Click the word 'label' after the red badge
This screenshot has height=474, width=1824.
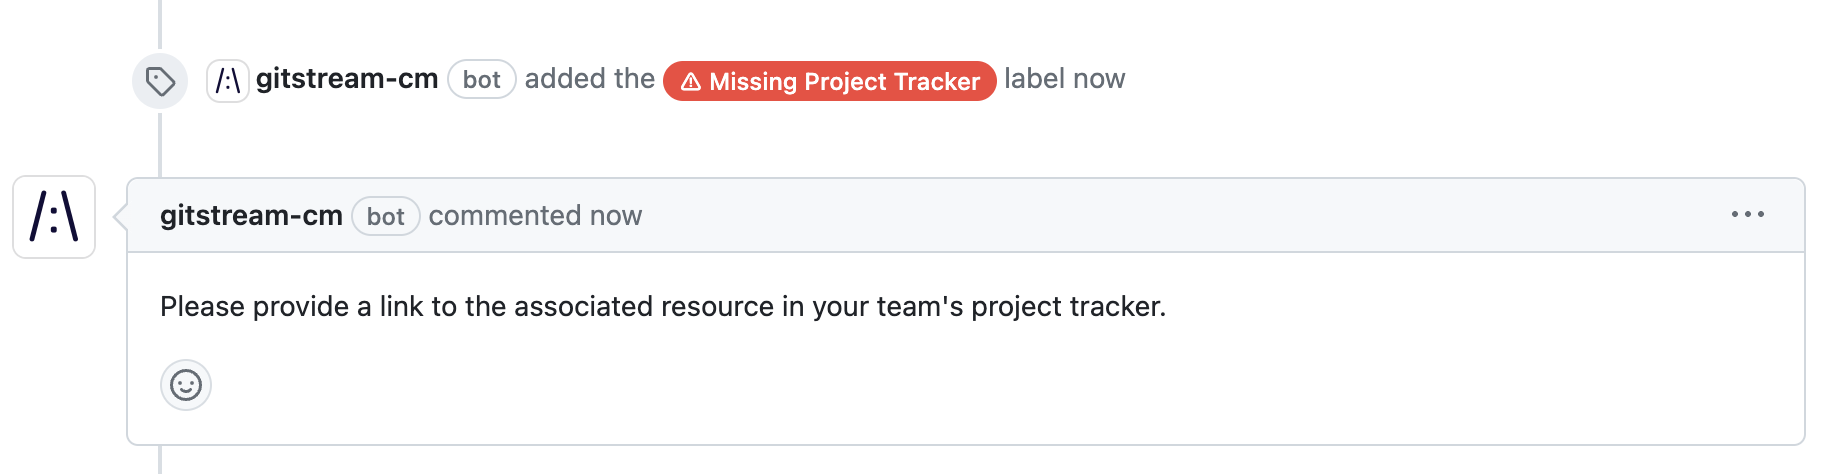pos(1035,79)
